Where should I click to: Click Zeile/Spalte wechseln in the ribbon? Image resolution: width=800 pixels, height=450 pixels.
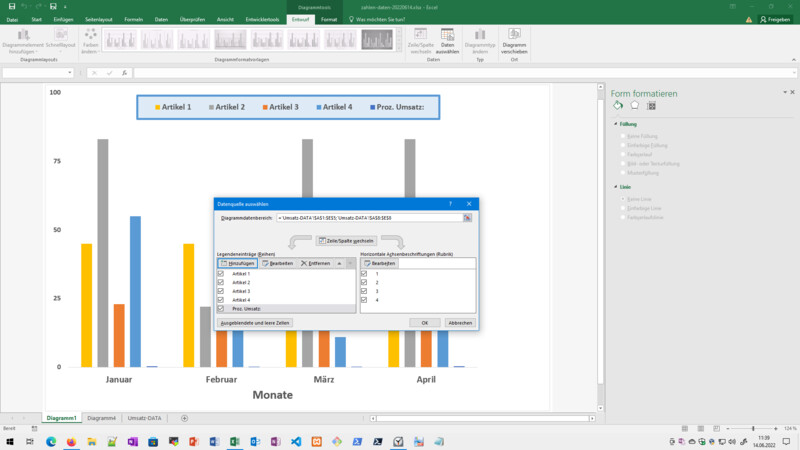(x=420, y=41)
